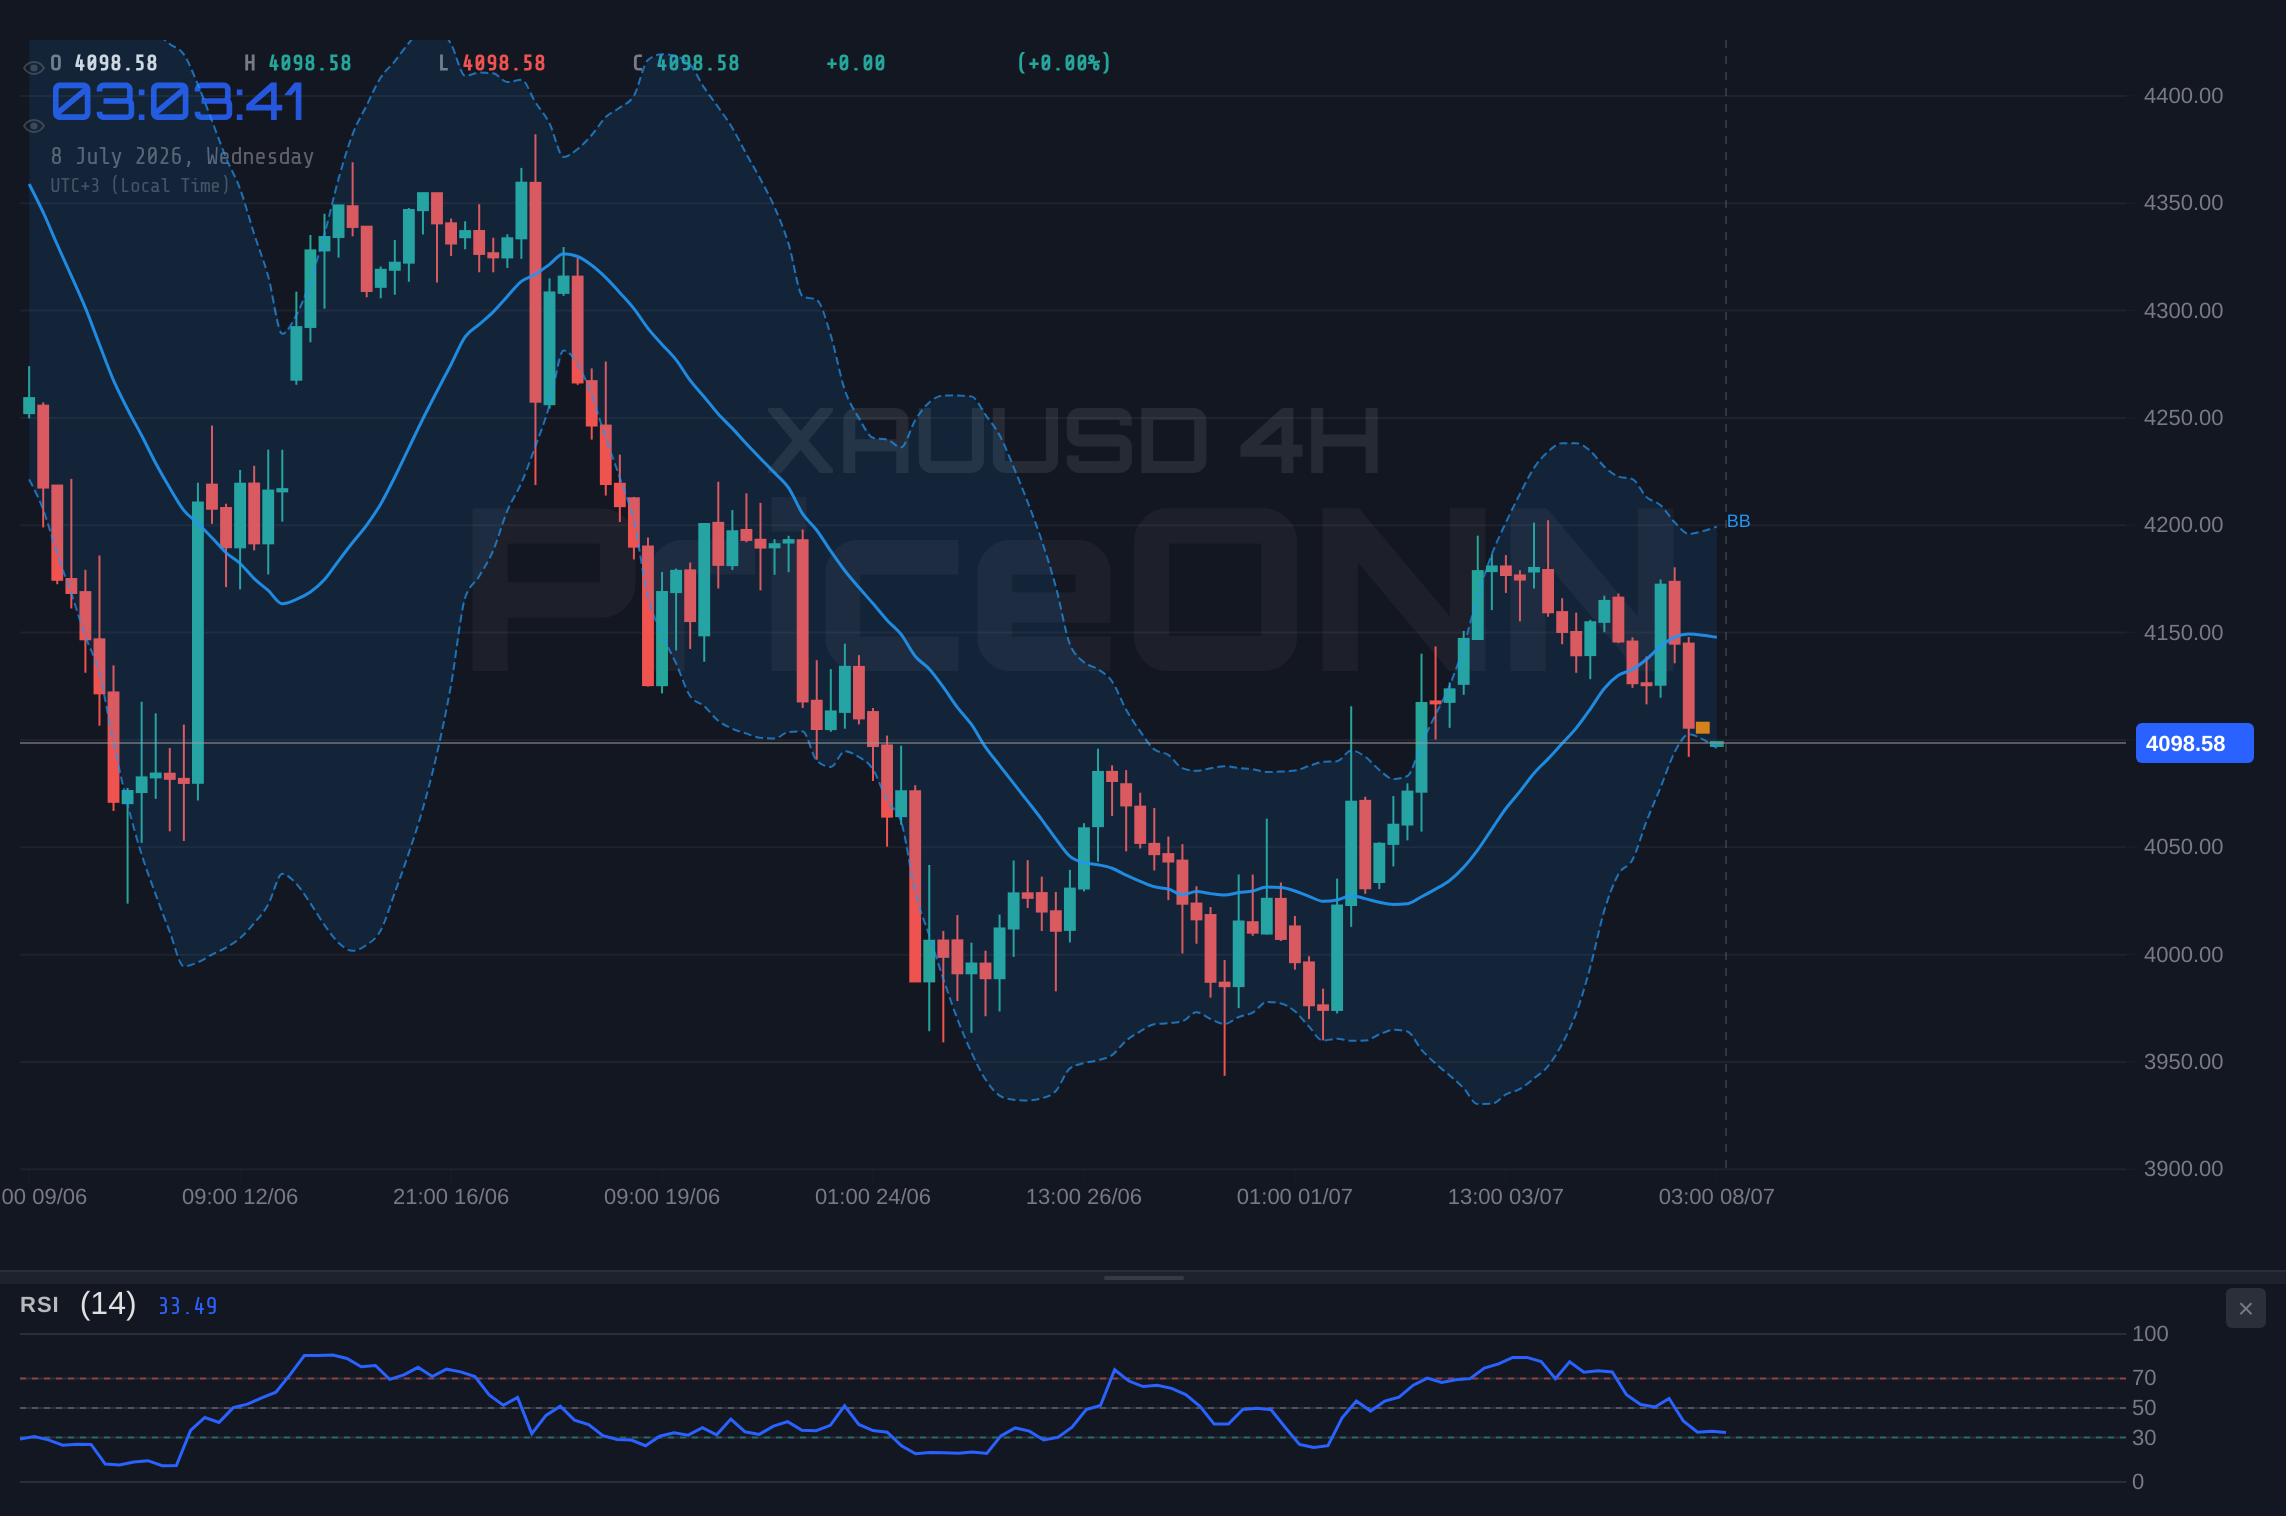Screen dimensions: 2286x1516
Task: Click the 3950.00 price axis label
Action: (x=2183, y=1062)
